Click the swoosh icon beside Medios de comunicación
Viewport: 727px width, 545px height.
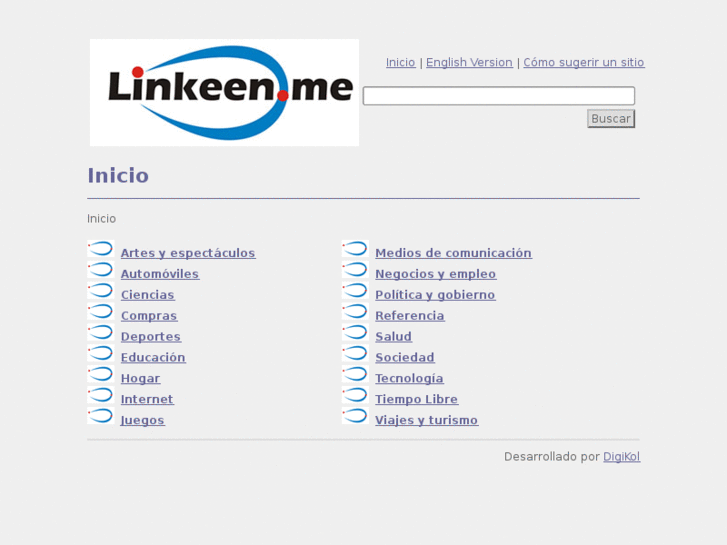point(355,249)
